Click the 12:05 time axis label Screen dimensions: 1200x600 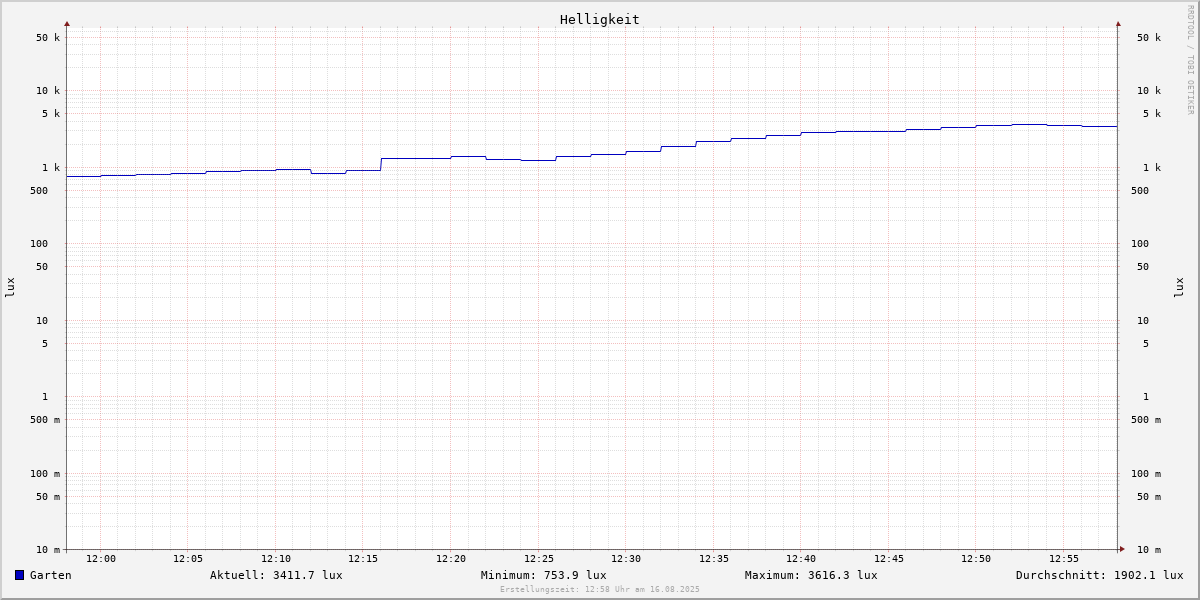188,559
